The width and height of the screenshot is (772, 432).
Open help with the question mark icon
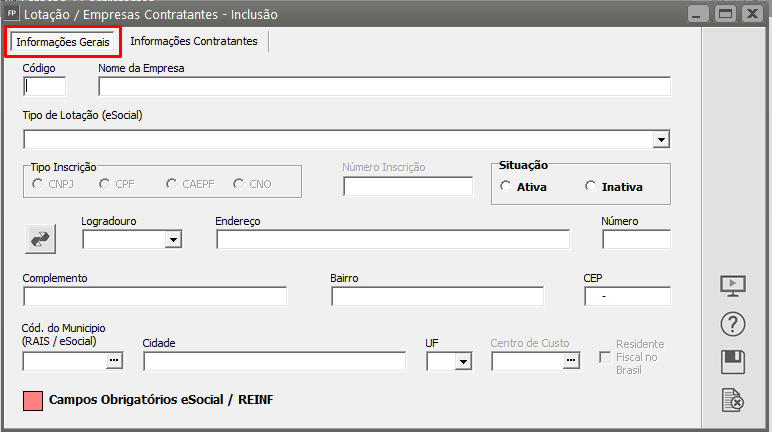[734, 324]
